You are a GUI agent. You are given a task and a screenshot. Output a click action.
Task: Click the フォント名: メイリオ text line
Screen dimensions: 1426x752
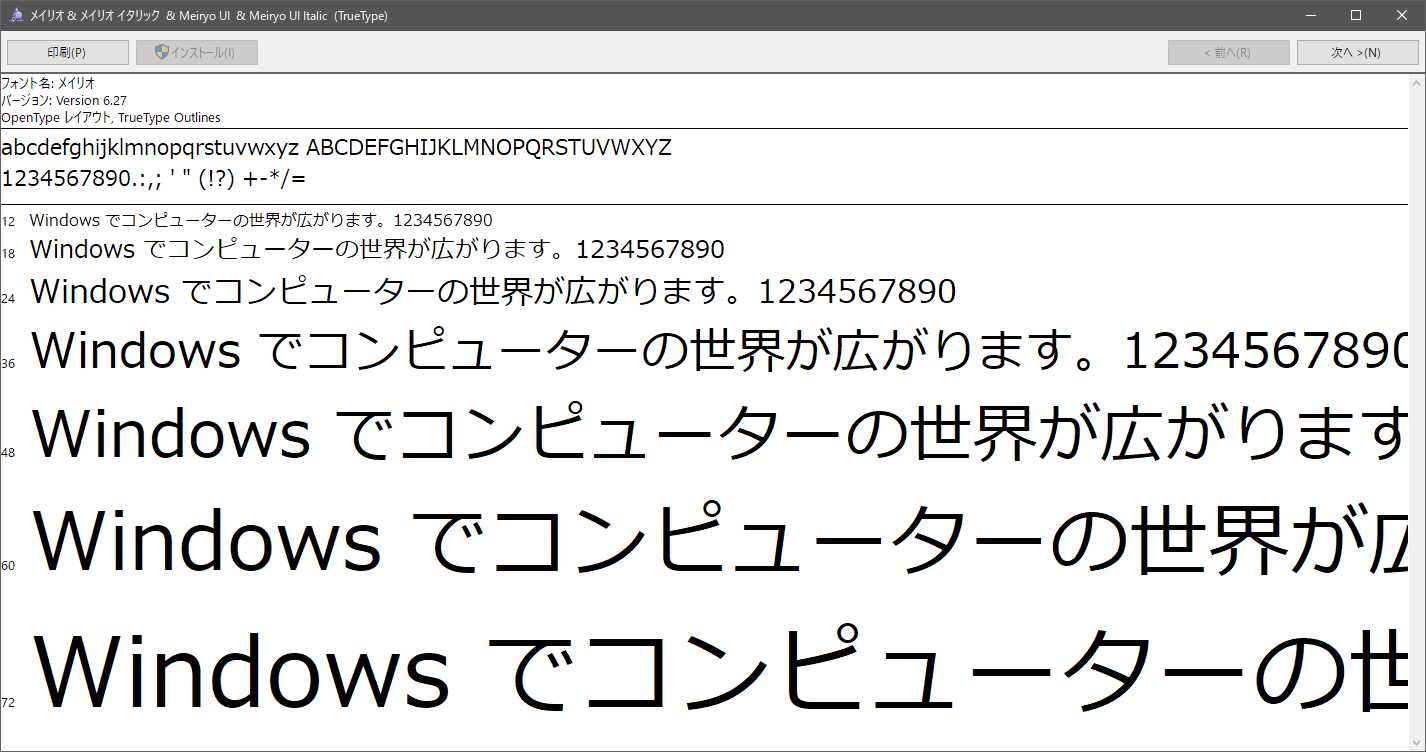(x=48, y=83)
